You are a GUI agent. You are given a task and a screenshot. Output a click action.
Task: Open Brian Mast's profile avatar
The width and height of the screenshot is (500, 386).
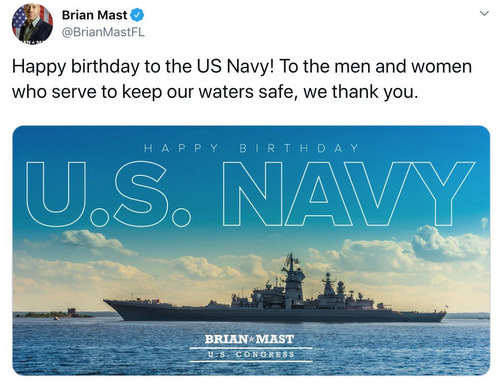pyautogui.click(x=32, y=23)
